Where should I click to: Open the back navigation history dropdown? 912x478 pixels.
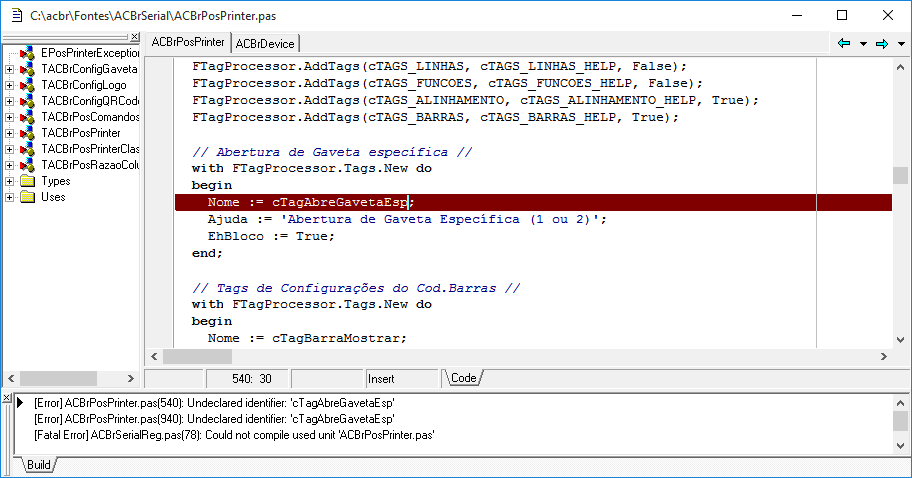pyautogui.click(x=863, y=44)
